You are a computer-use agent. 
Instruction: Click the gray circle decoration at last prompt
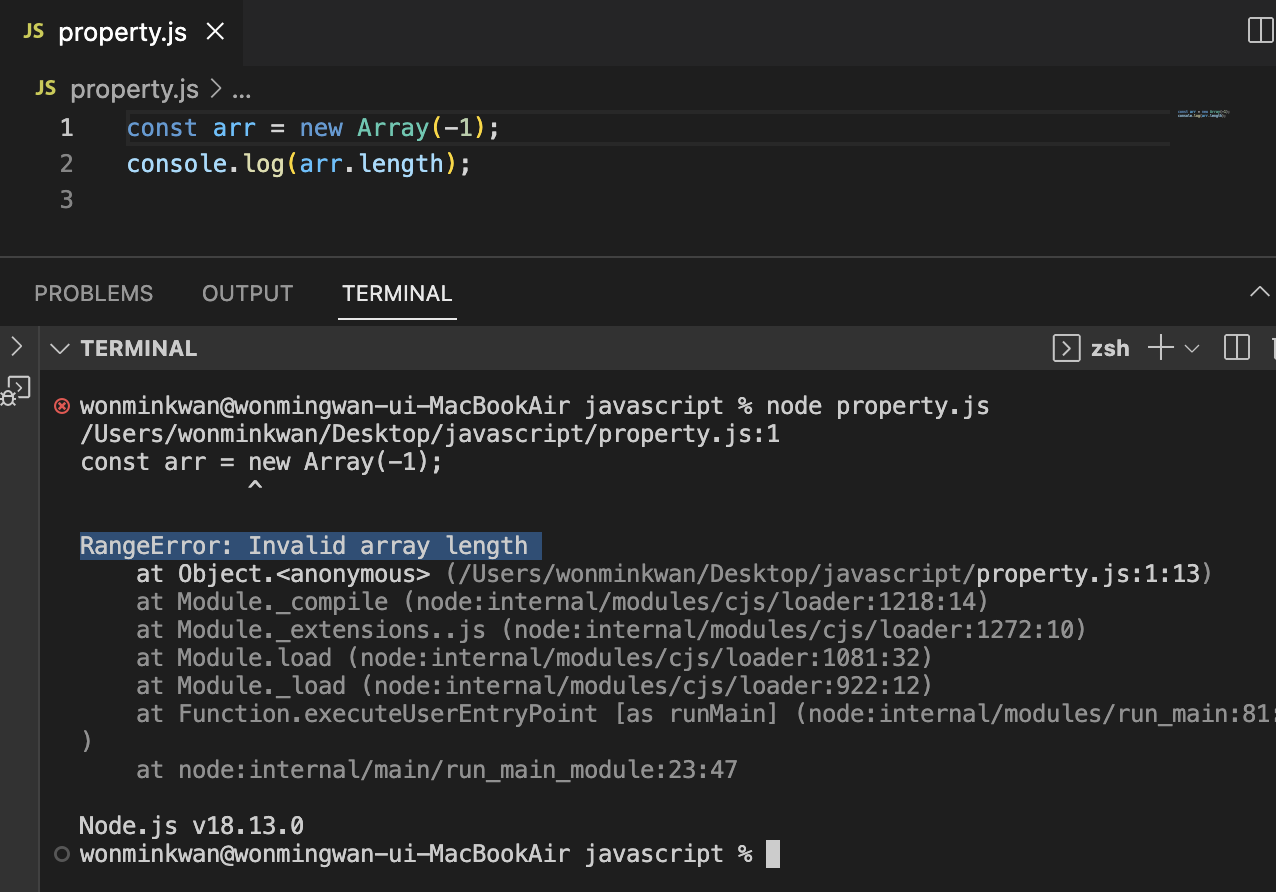point(62,854)
